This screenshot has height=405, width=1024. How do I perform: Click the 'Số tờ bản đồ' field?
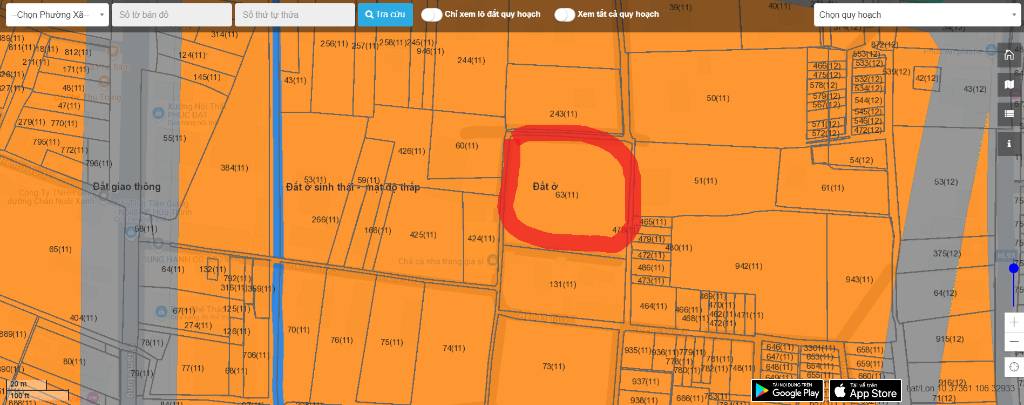pos(171,15)
